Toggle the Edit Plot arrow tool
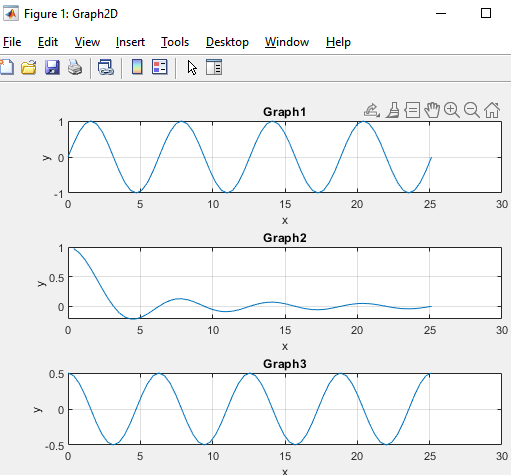The height and width of the screenshot is (475, 511). (192, 68)
